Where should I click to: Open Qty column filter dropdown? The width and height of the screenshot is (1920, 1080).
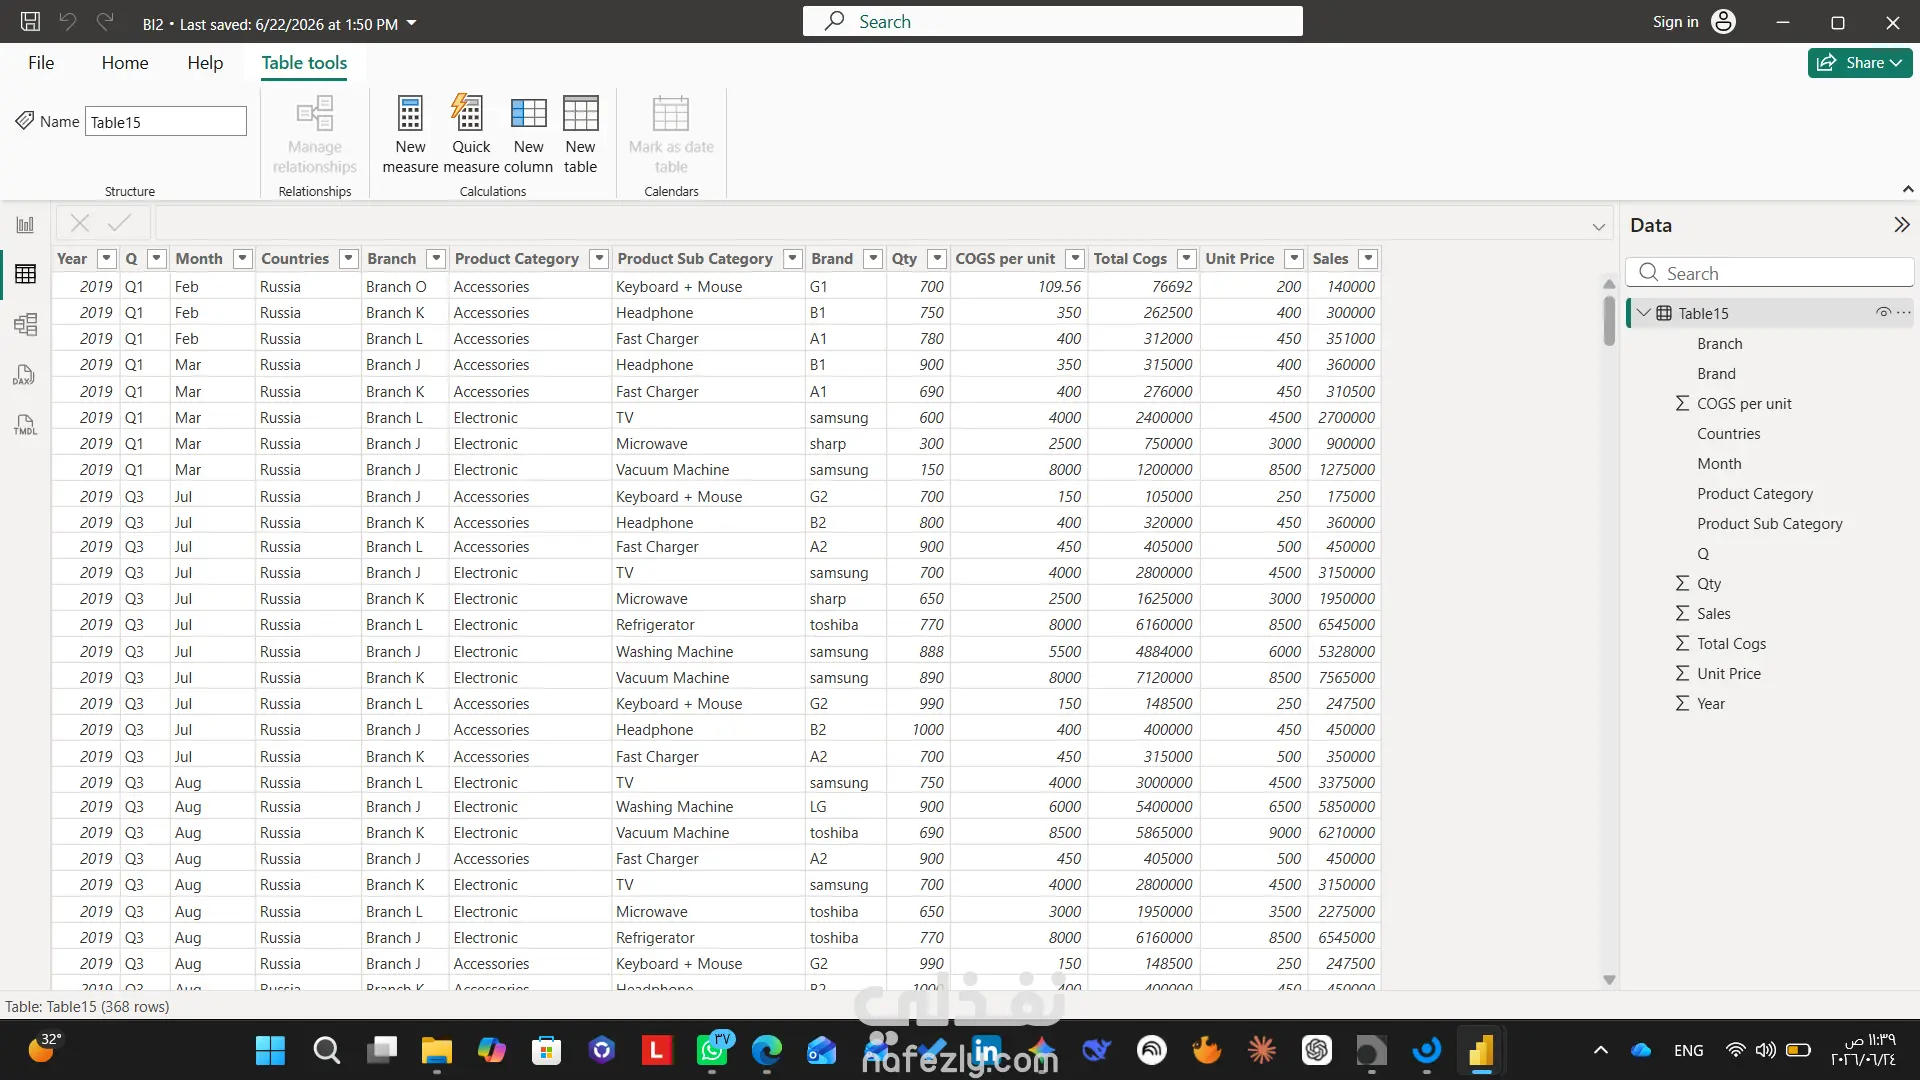[x=937, y=259]
